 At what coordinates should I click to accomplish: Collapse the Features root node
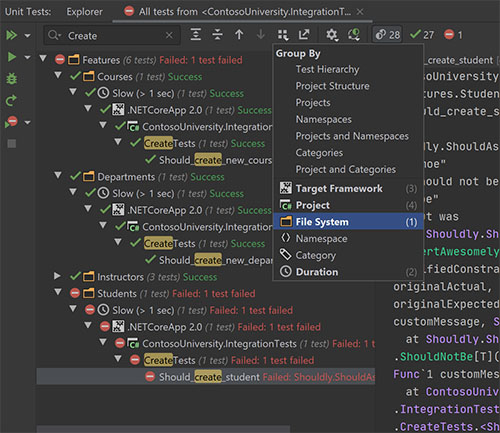(43, 59)
